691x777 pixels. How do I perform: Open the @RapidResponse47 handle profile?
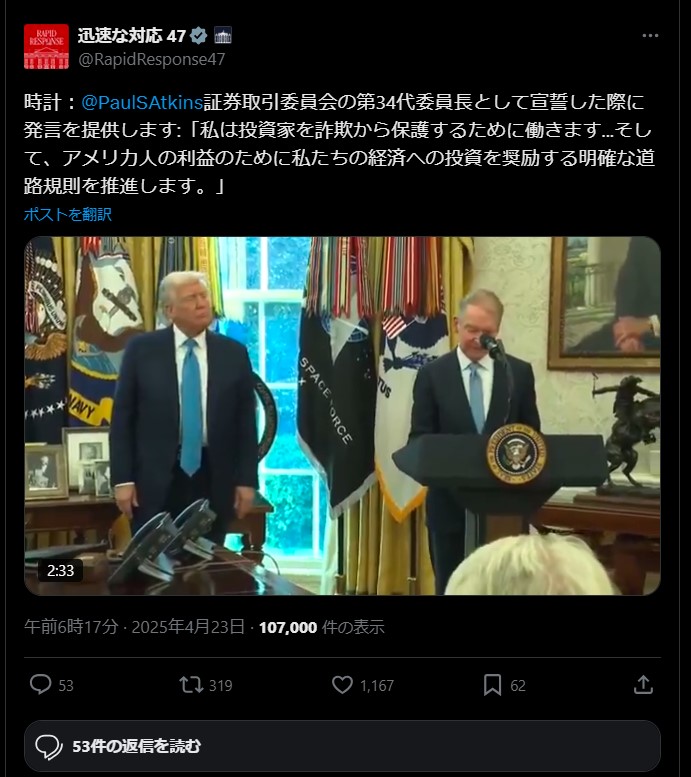pos(152,59)
